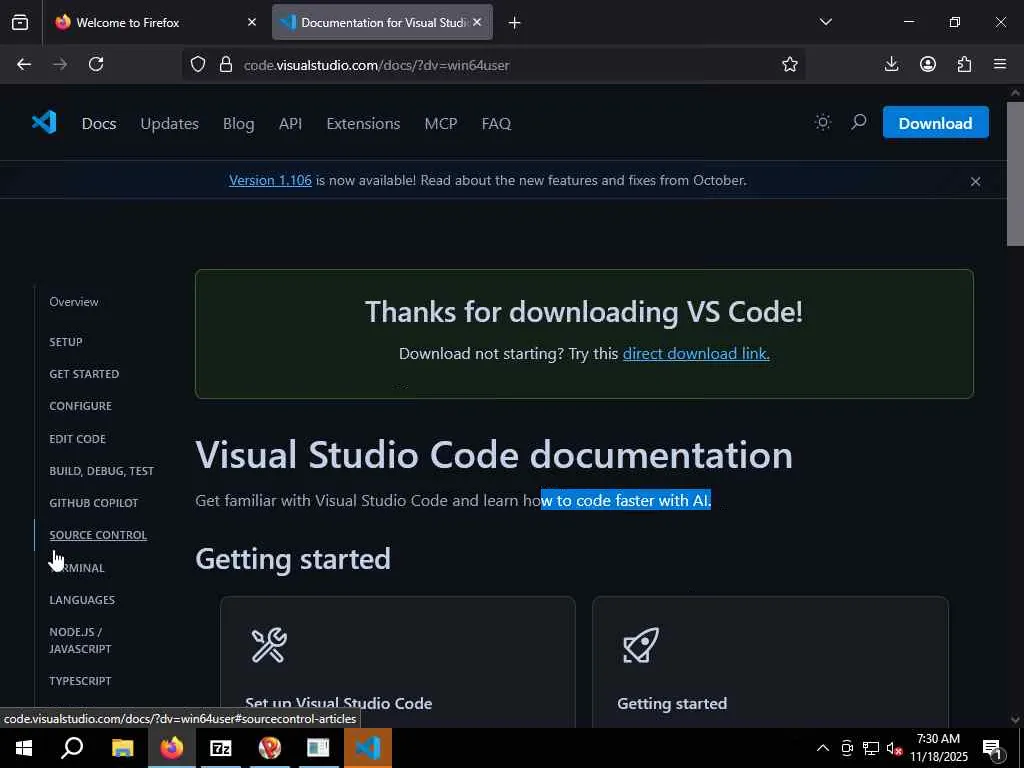Image resolution: width=1024 pixels, height=768 pixels.
Task: Open the site search magnifier icon
Action: pyautogui.click(x=859, y=122)
